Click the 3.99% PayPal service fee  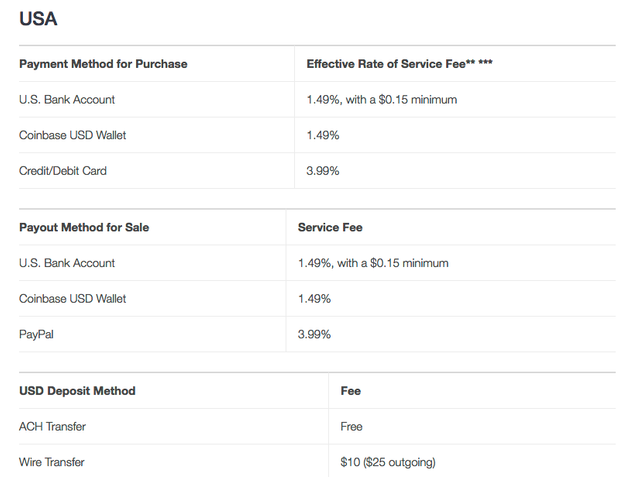[x=314, y=334]
